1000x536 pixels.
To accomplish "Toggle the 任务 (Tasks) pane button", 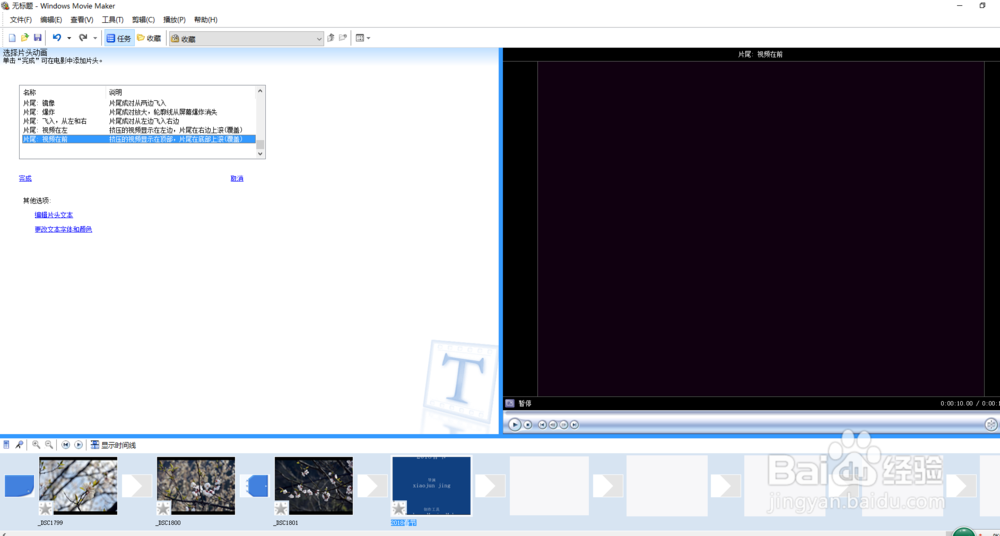I will [119, 38].
